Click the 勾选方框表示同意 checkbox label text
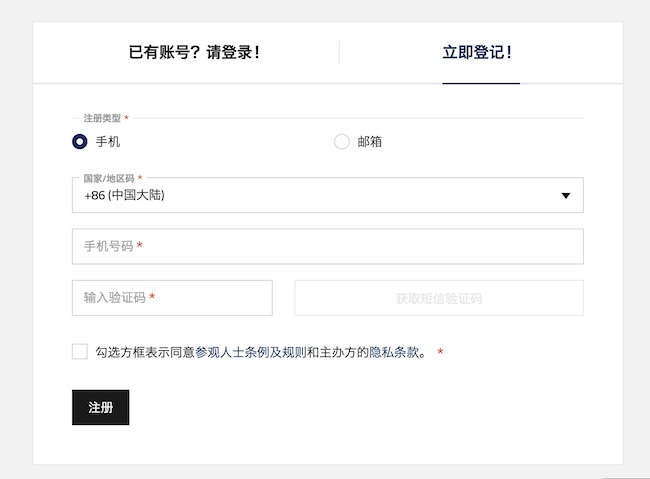Image resolution: width=650 pixels, height=479 pixels. tap(145, 352)
